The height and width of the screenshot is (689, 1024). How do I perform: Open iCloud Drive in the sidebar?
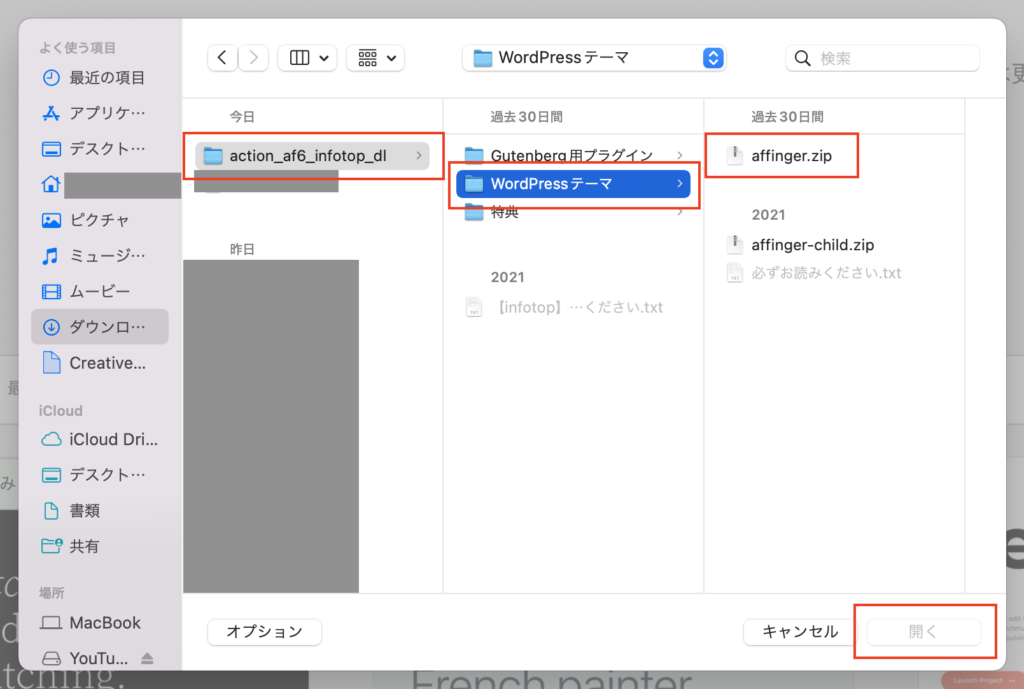click(x=100, y=440)
